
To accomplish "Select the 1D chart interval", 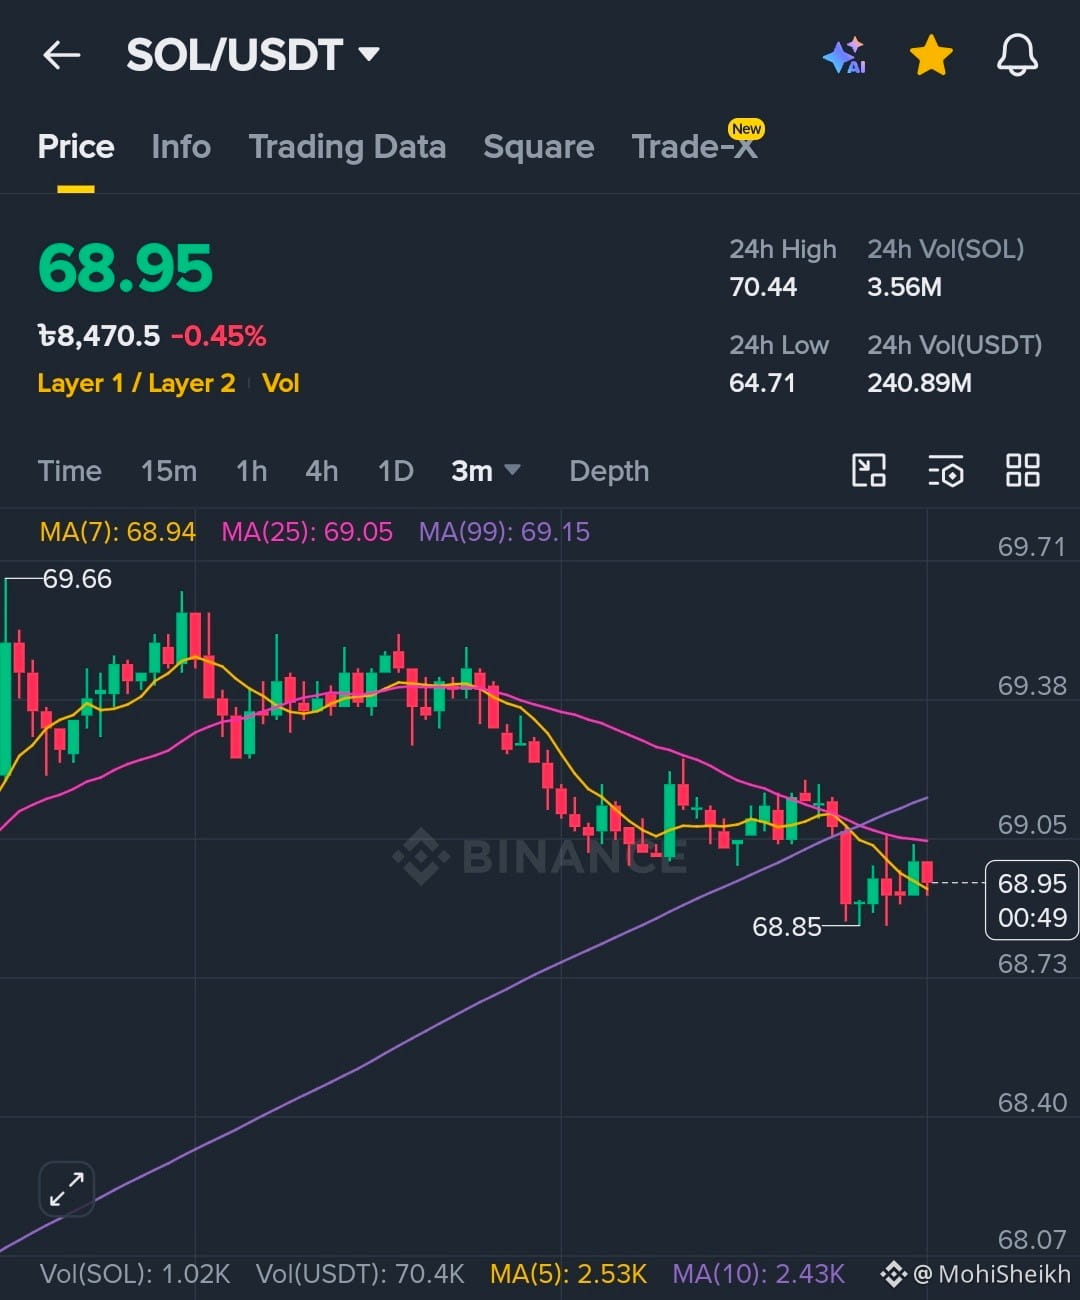I will tap(396, 471).
